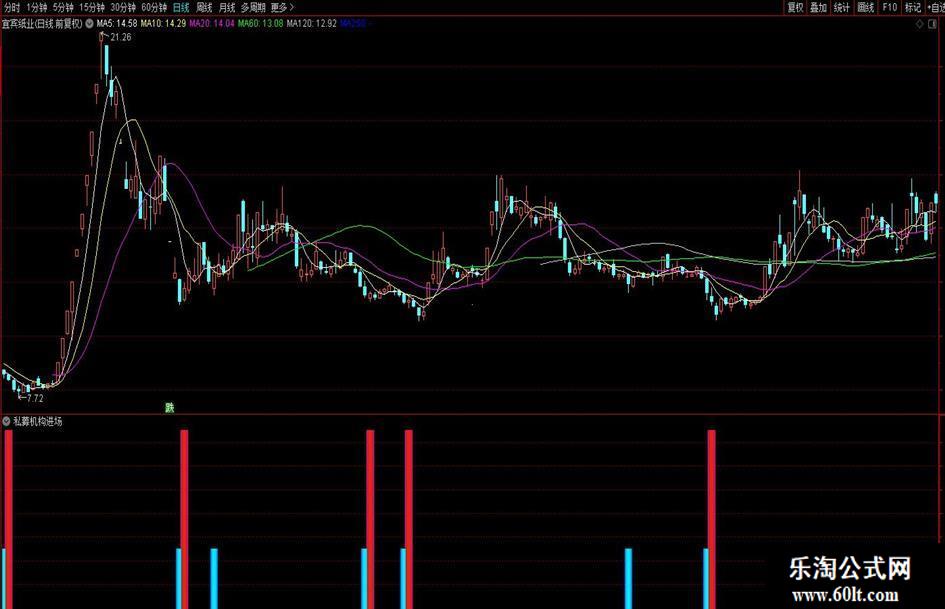Open the 统计 statistics button

tap(841, 7)
